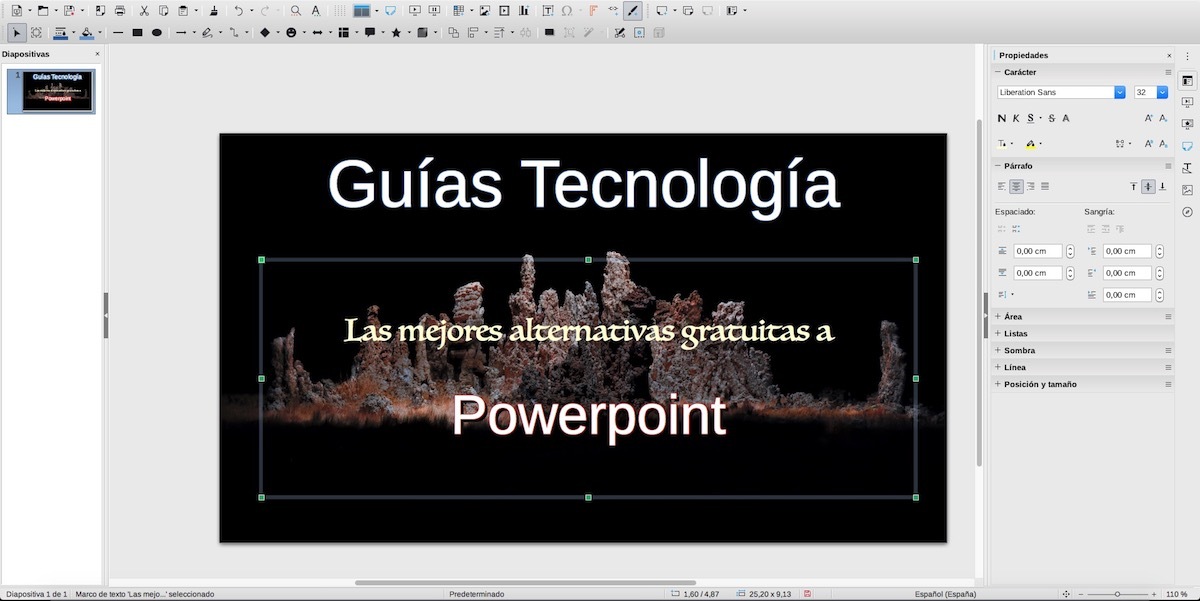Click the Clone formatting brush icon

pos(214,11)
